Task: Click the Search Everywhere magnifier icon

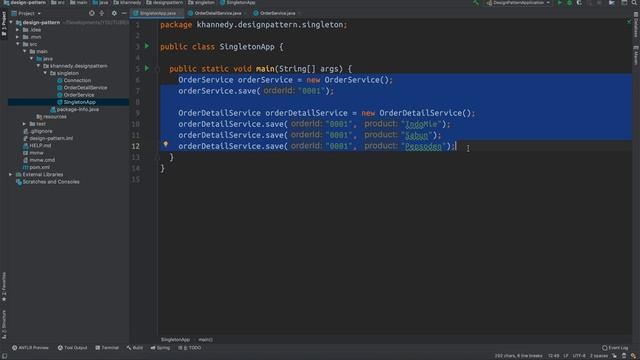Action: click(634, 3)
